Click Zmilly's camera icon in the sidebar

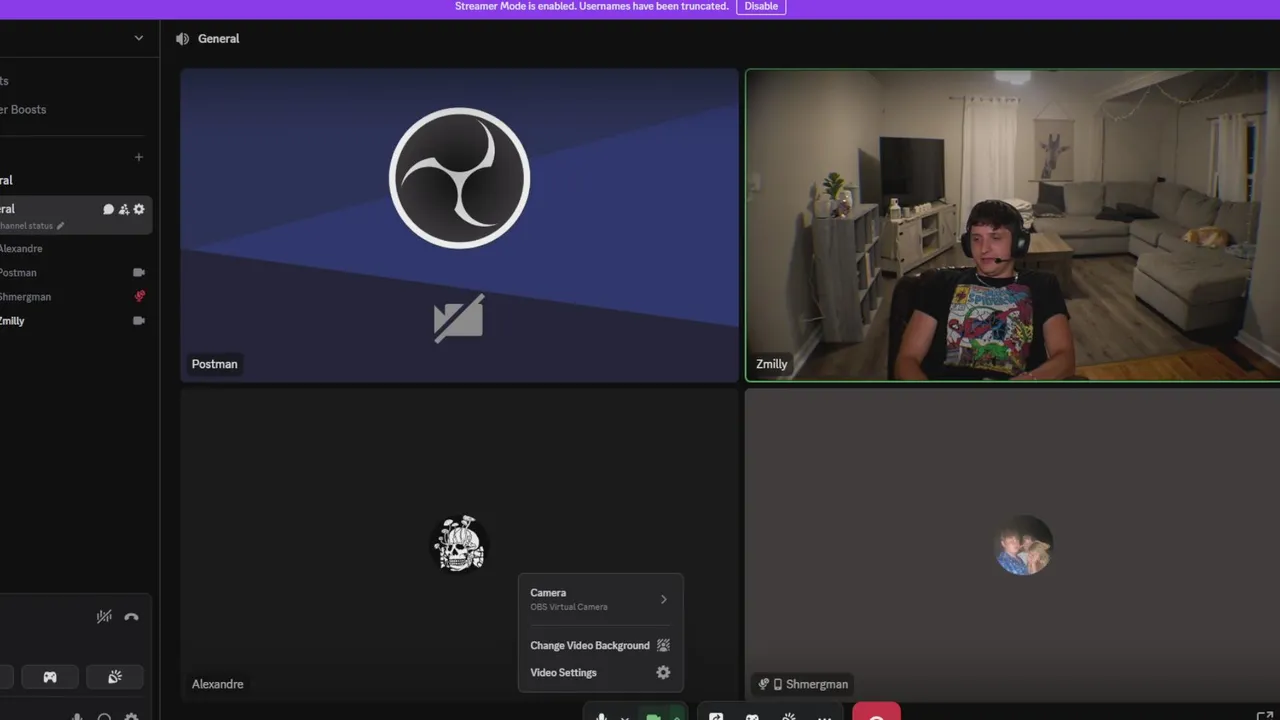pyautogui.click(x=139, y=320)
